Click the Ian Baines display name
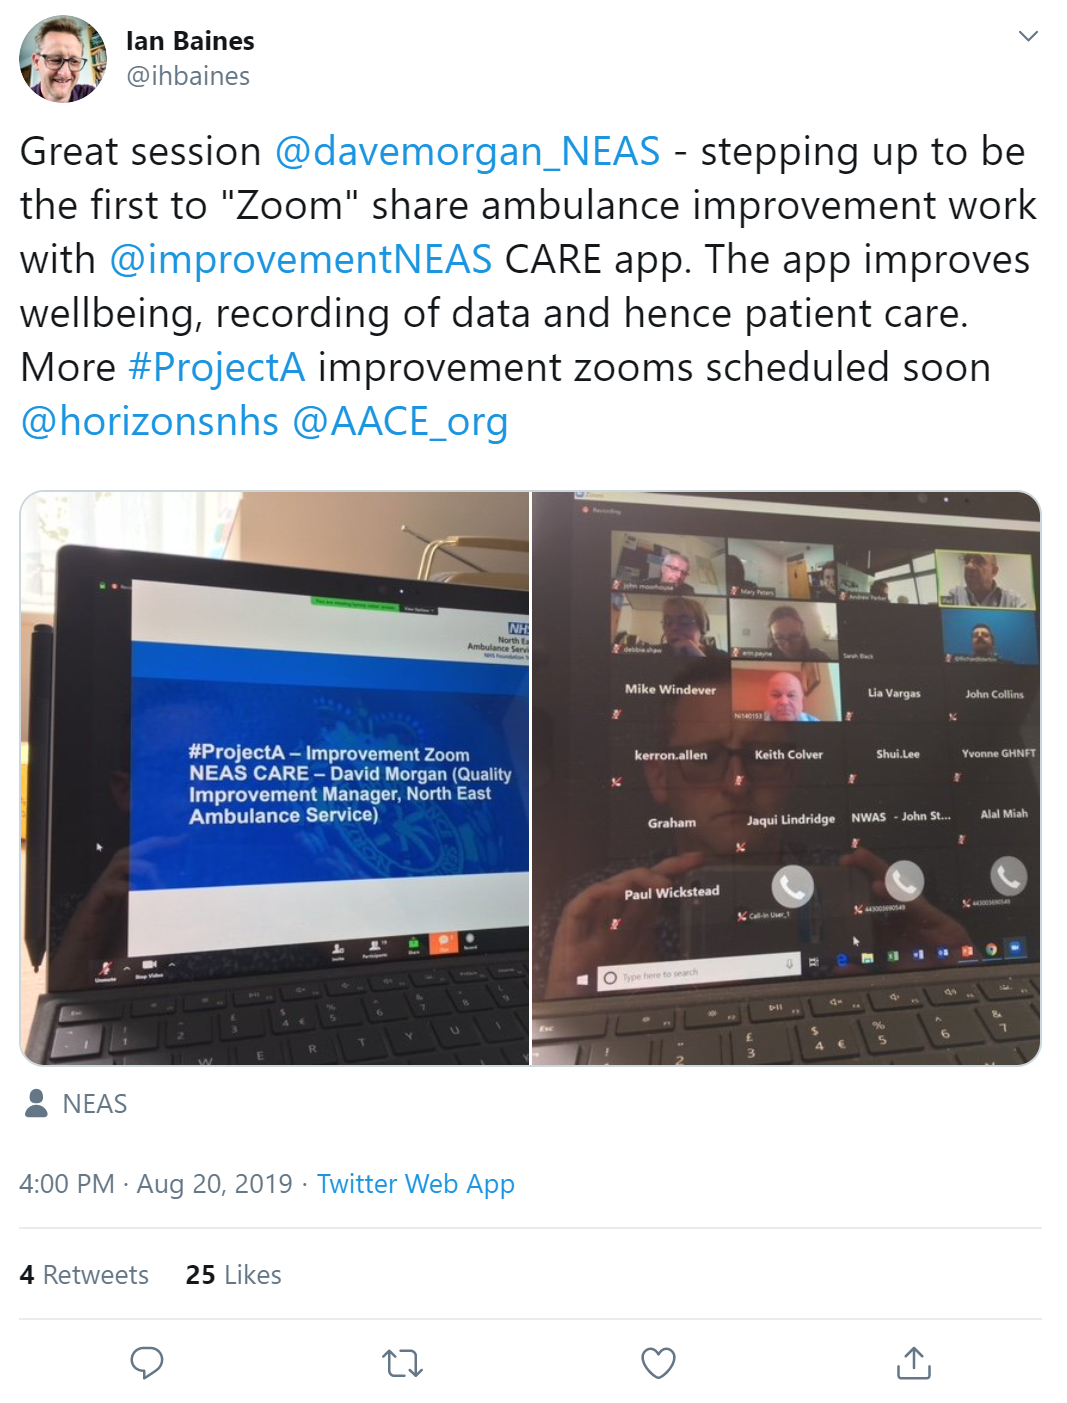This screenshot has width=1067, height=1403. [x=190, y=41]
